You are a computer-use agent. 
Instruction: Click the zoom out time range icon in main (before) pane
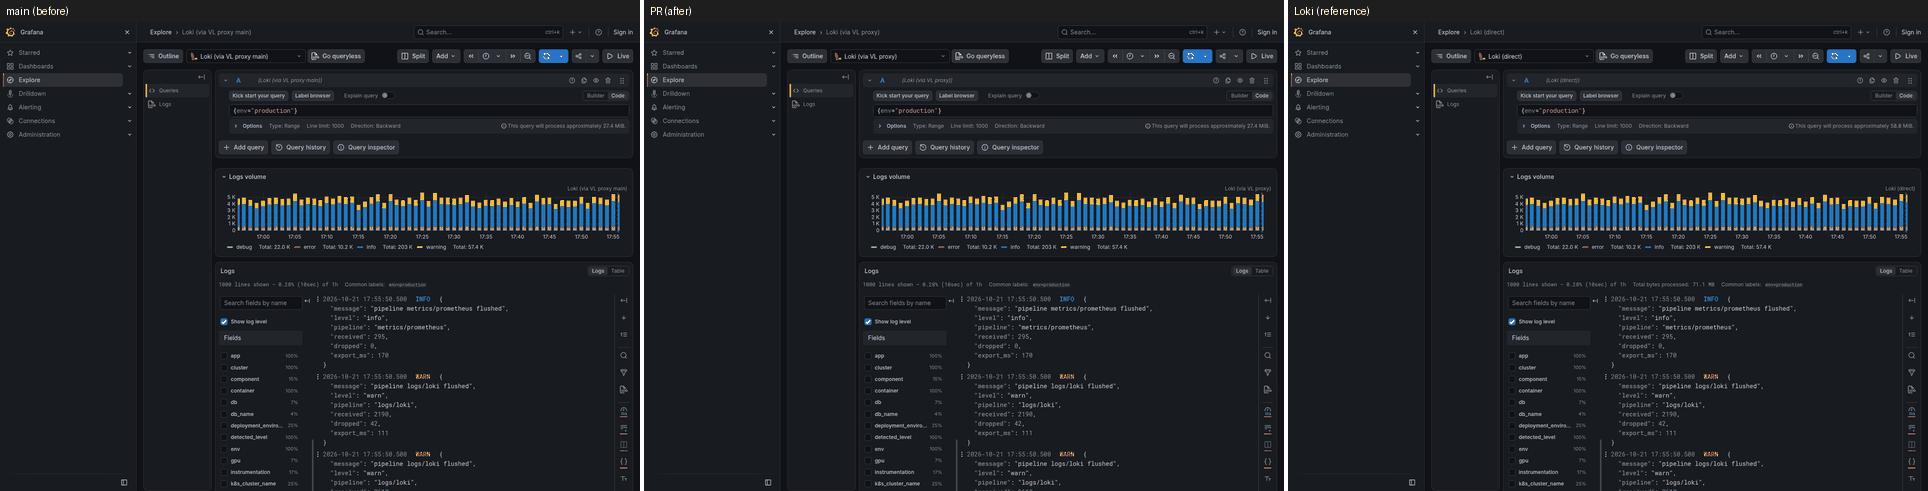pos(528,56)
